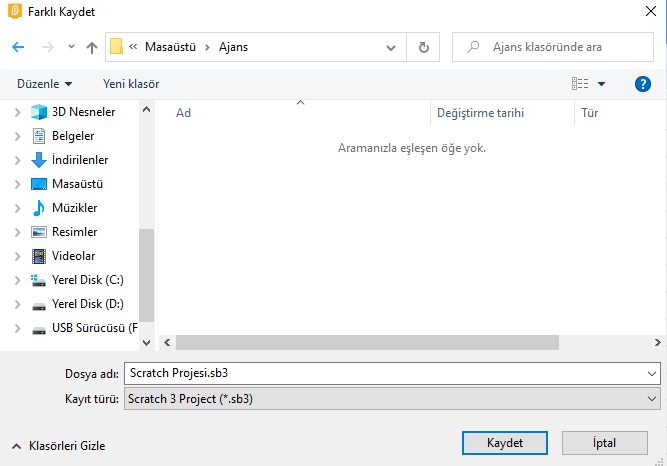This screenshot has width=667, height=466.
Task: Open Resimler folder in sidebar
Action: pos(74,232)
